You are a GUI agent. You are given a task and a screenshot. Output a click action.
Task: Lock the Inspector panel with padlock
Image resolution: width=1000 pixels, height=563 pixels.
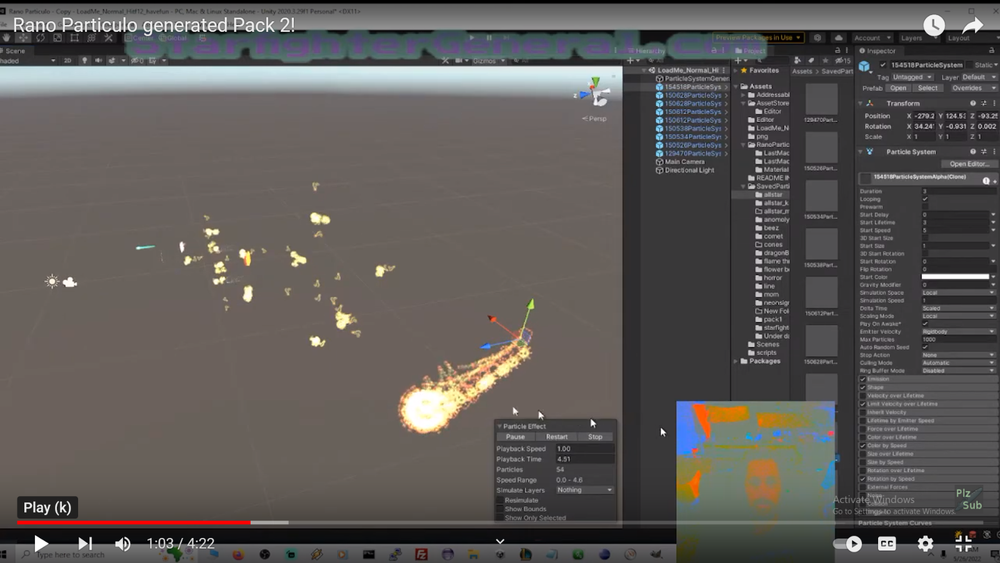992,50
